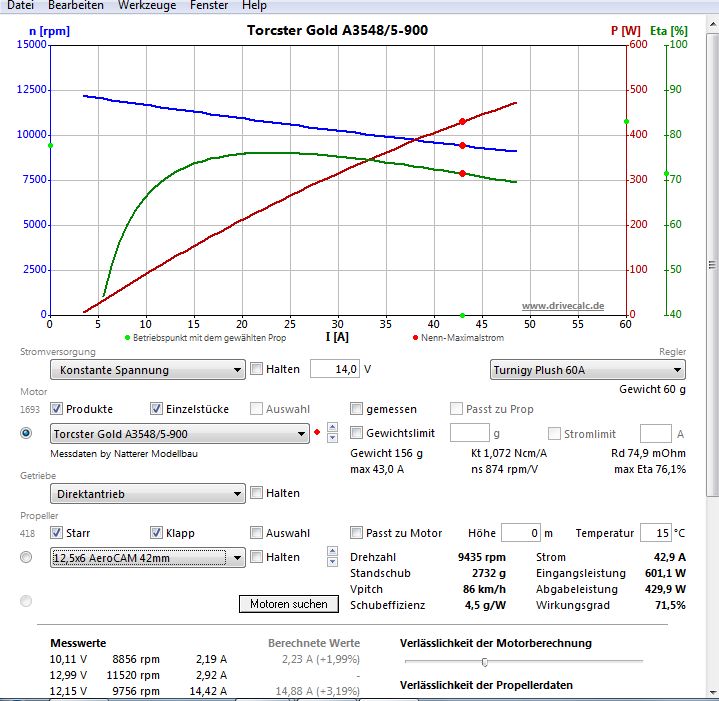This screenshot has width=719, height=701.
Task: Click the Standschub value 2732 g
Action: click(489, 573)
